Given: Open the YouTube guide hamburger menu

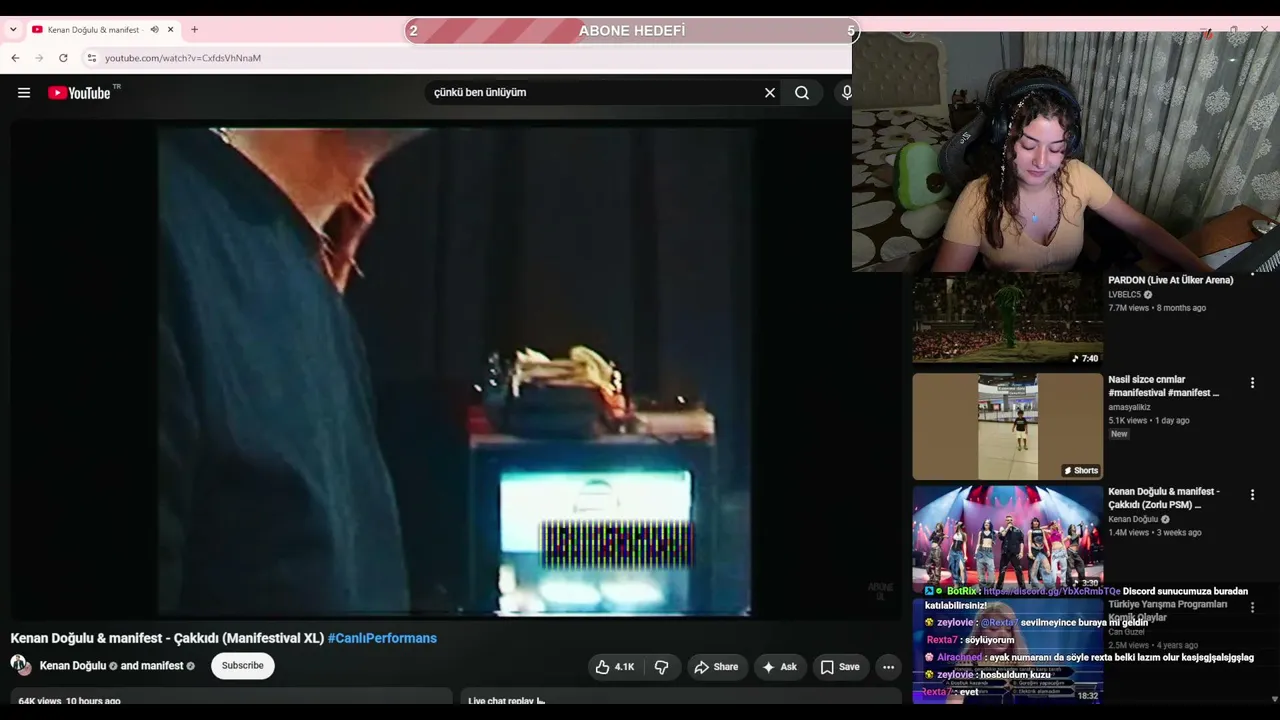Looking at the screenshot, I should pyautogui.click(x=24, y=93).
